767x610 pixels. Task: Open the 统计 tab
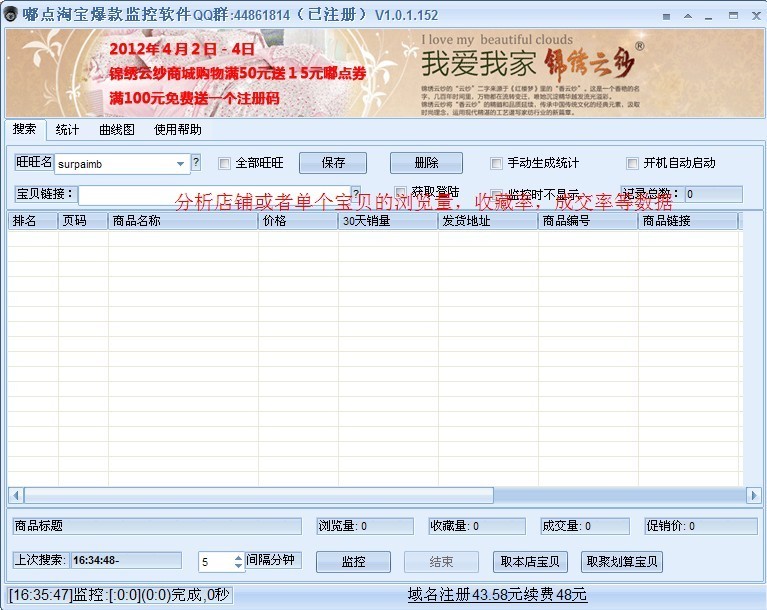pos(67,130)
